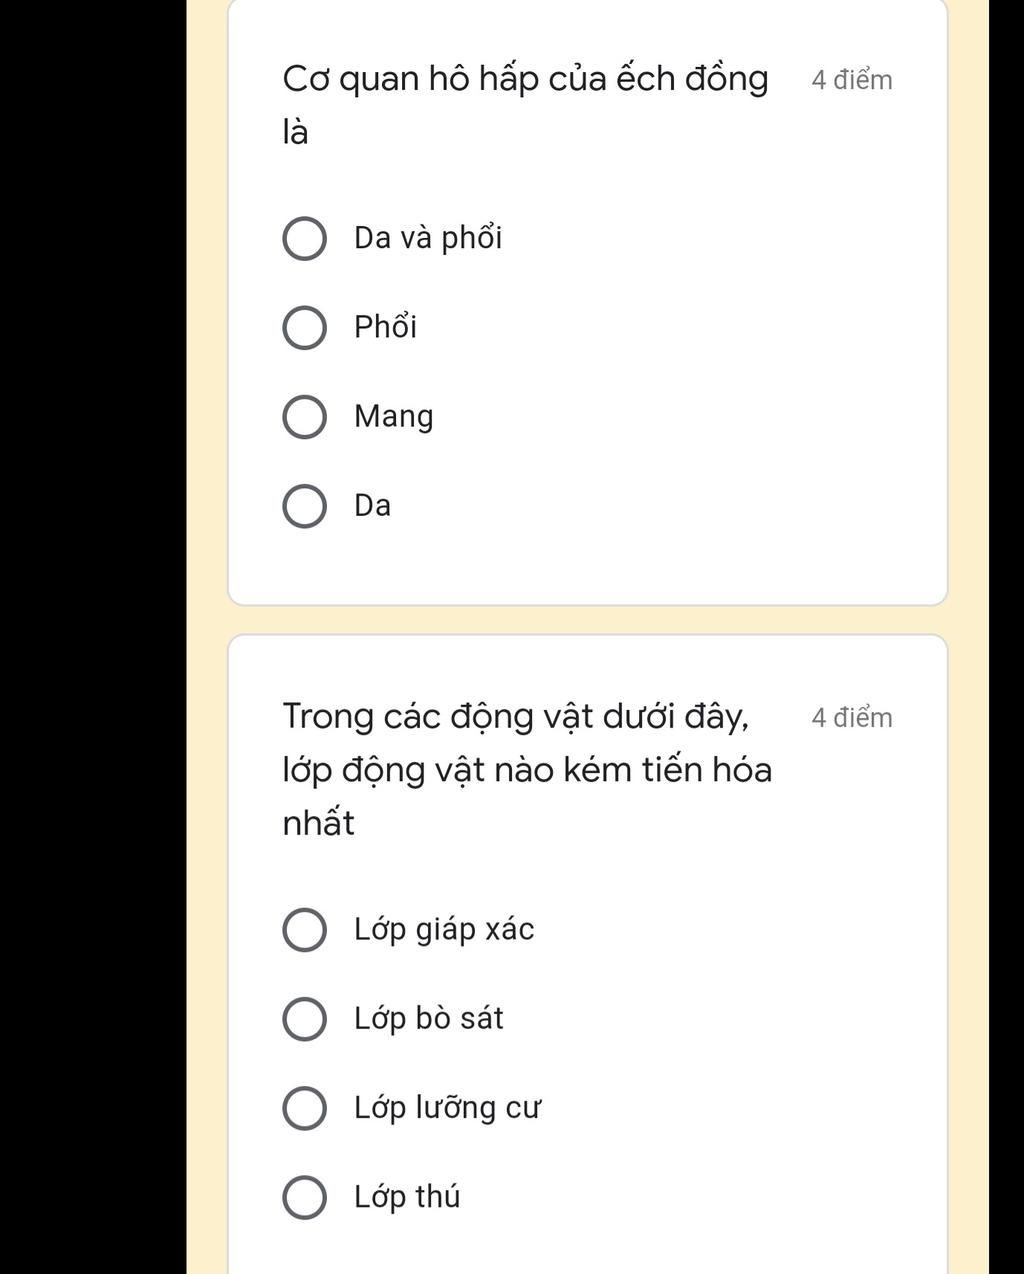Click the 'kém tiến hóa nhất' question text
The width and height of the screenshot is (1024, 1274).
[x=527, y=769]
